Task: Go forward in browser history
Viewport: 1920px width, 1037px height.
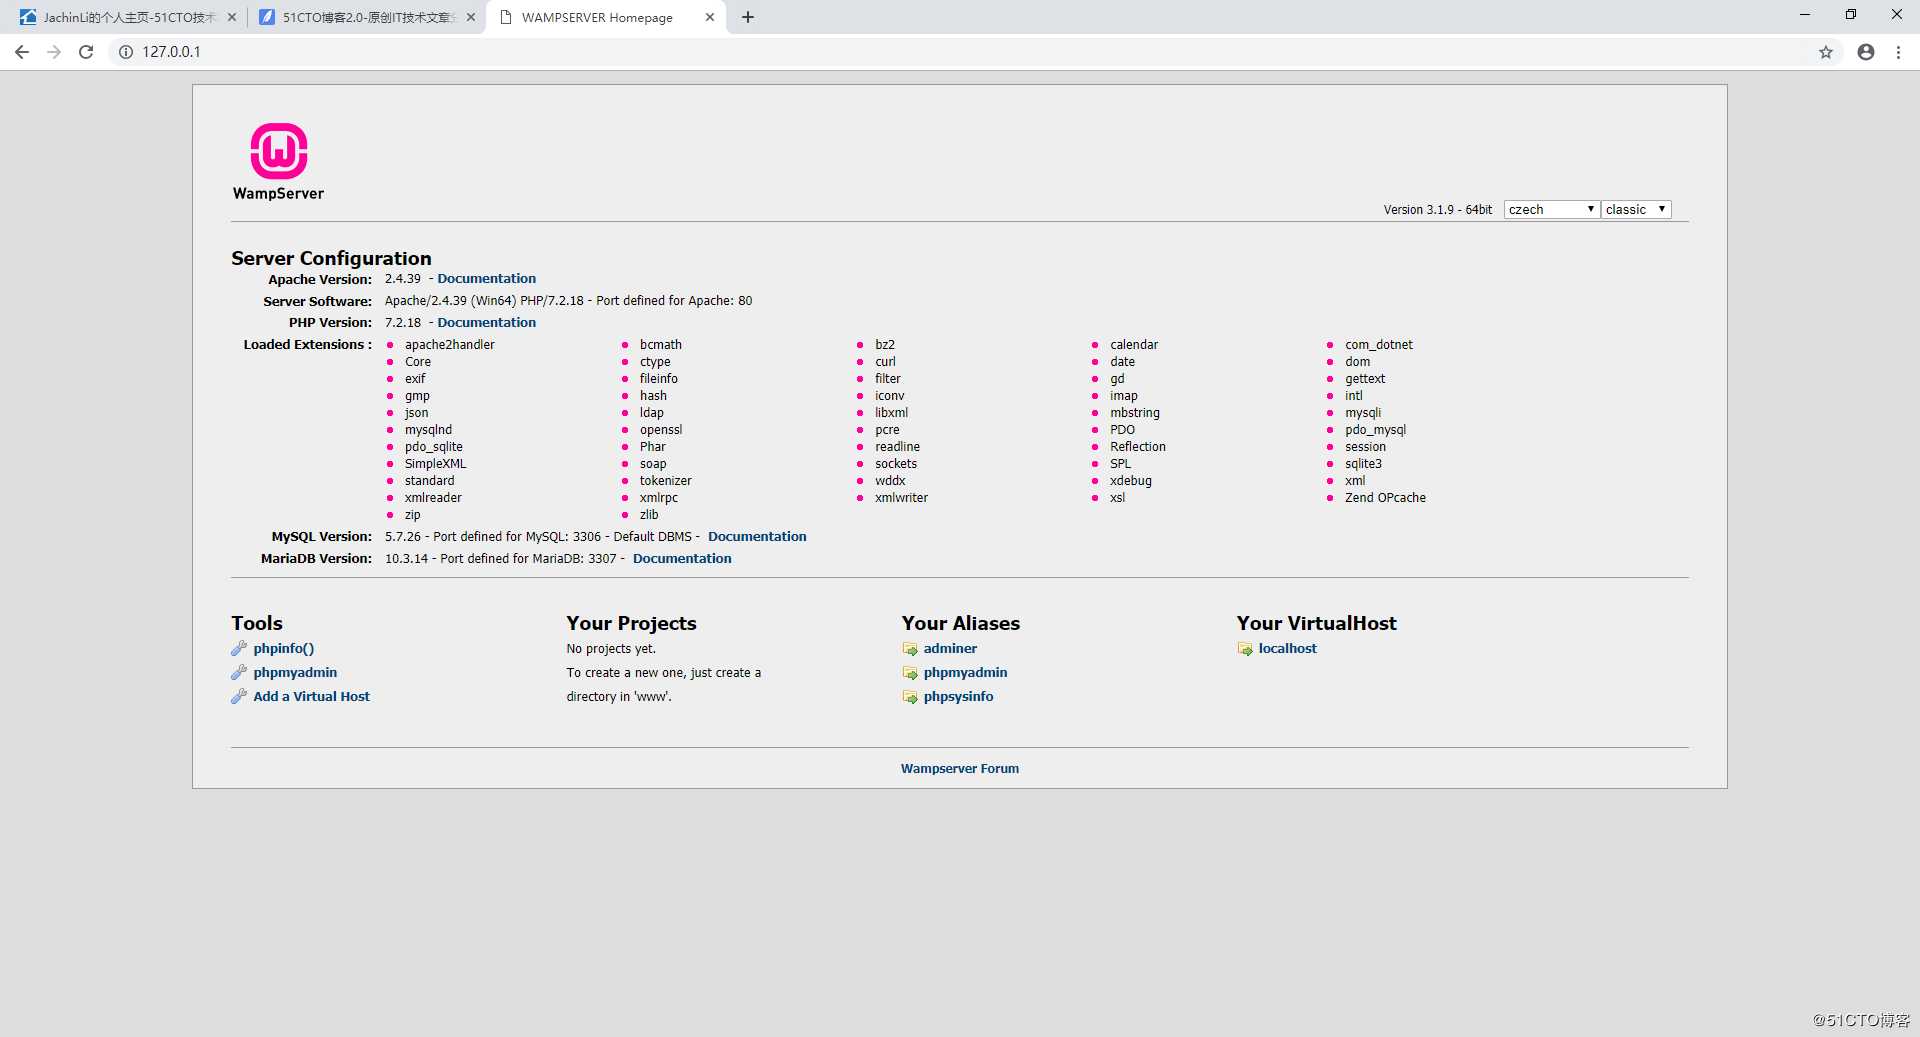Action: (x=54, y=52)
